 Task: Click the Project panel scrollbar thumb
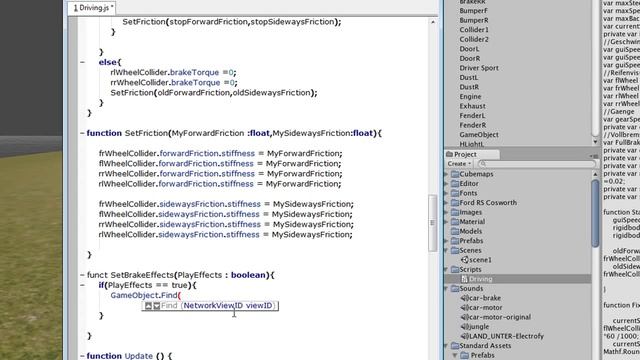pos(595,212)
